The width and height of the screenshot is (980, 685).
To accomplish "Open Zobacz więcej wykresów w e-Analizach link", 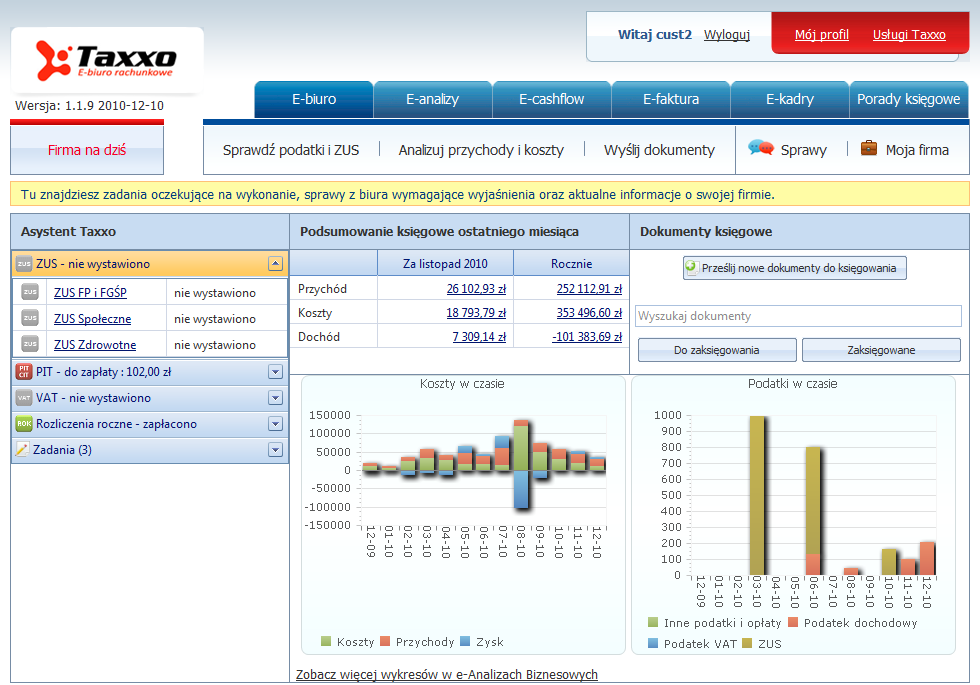I will tap(447, 674).
